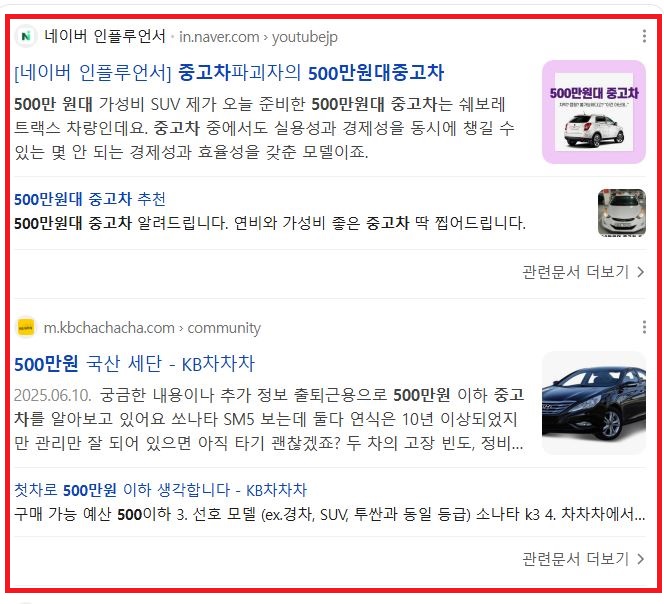The height and width of the screenshot is (604, 664).
Task: Click the lower 관련문서 더보기 text
Action: (x=575, y=559)
